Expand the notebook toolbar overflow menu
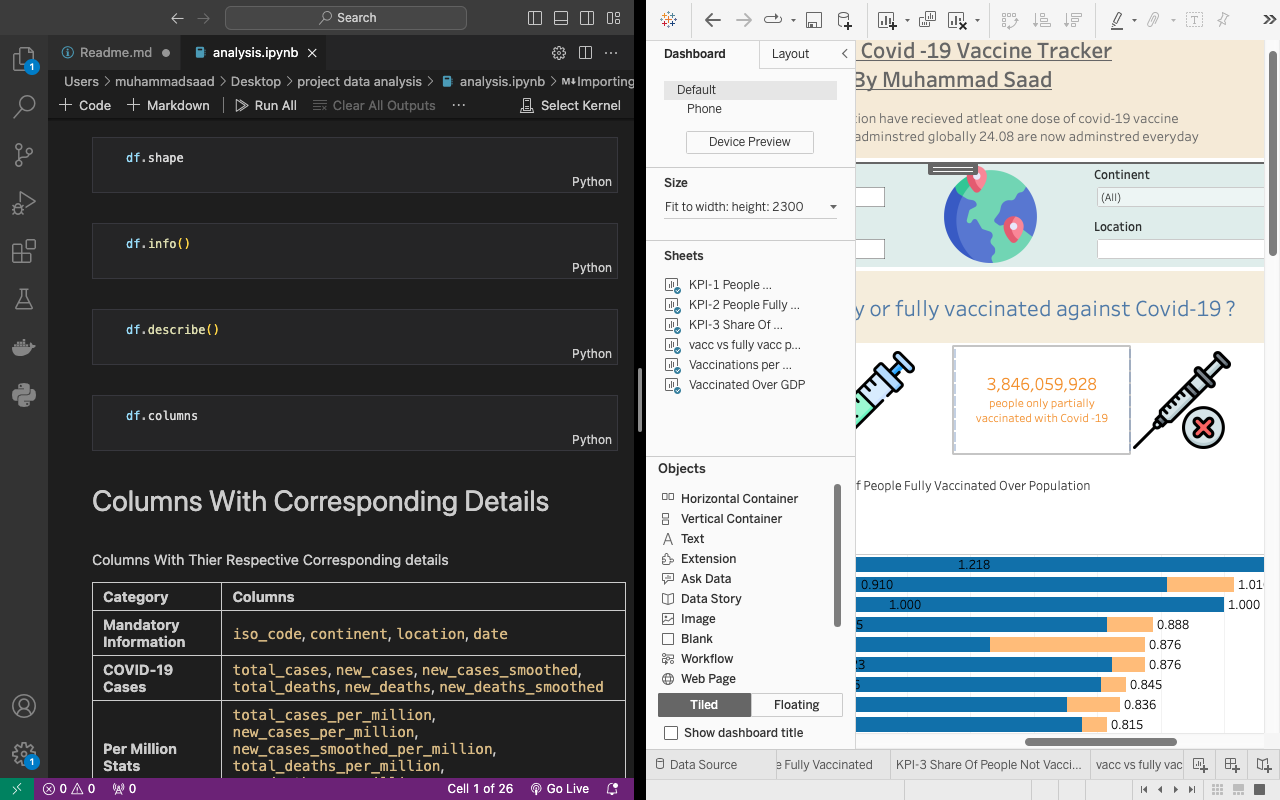The height and width of the screenshot is (800, 1280). pyautogui.click(x=459, y=105)
